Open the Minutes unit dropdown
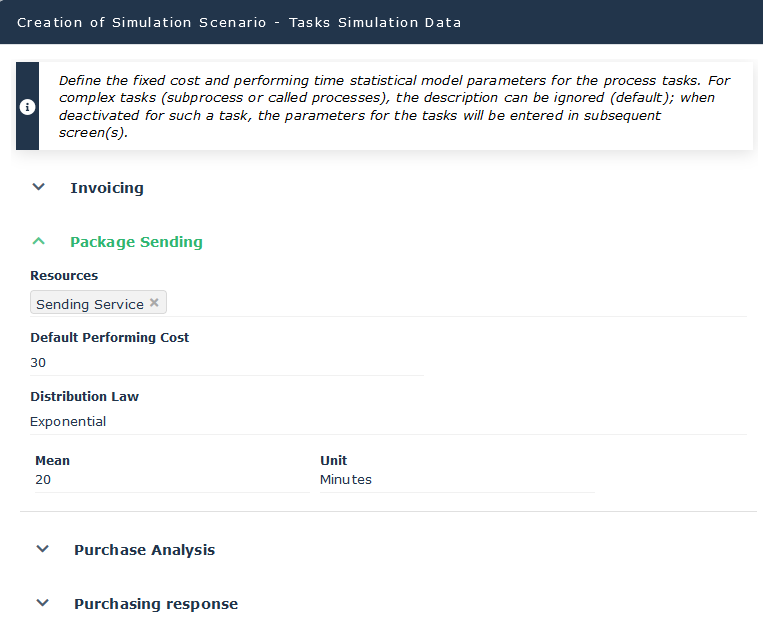 (456, 480)
